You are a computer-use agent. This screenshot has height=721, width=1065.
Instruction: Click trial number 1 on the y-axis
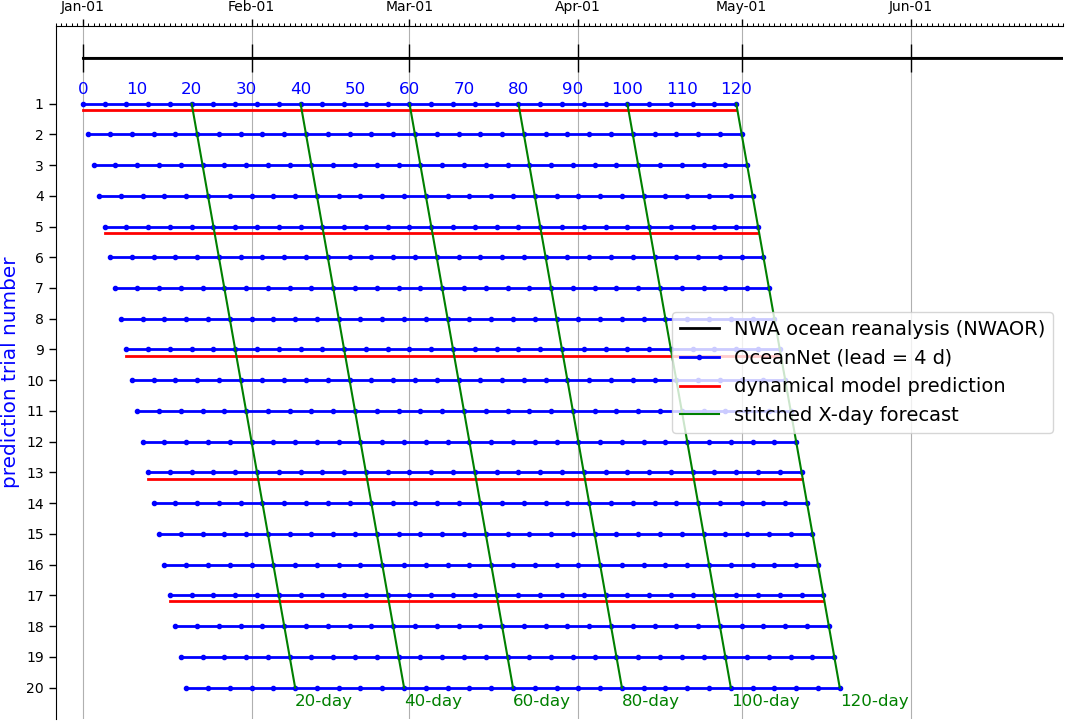39,104
